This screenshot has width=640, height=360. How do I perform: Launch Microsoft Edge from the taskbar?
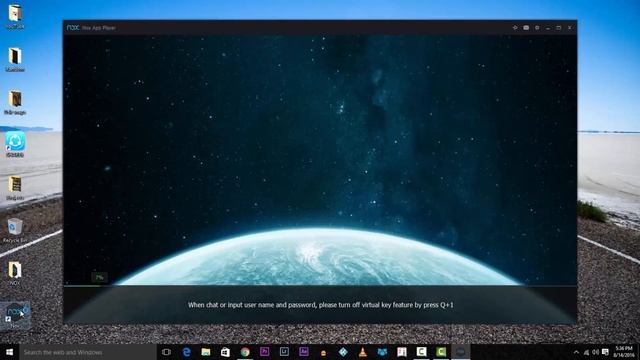187,352
